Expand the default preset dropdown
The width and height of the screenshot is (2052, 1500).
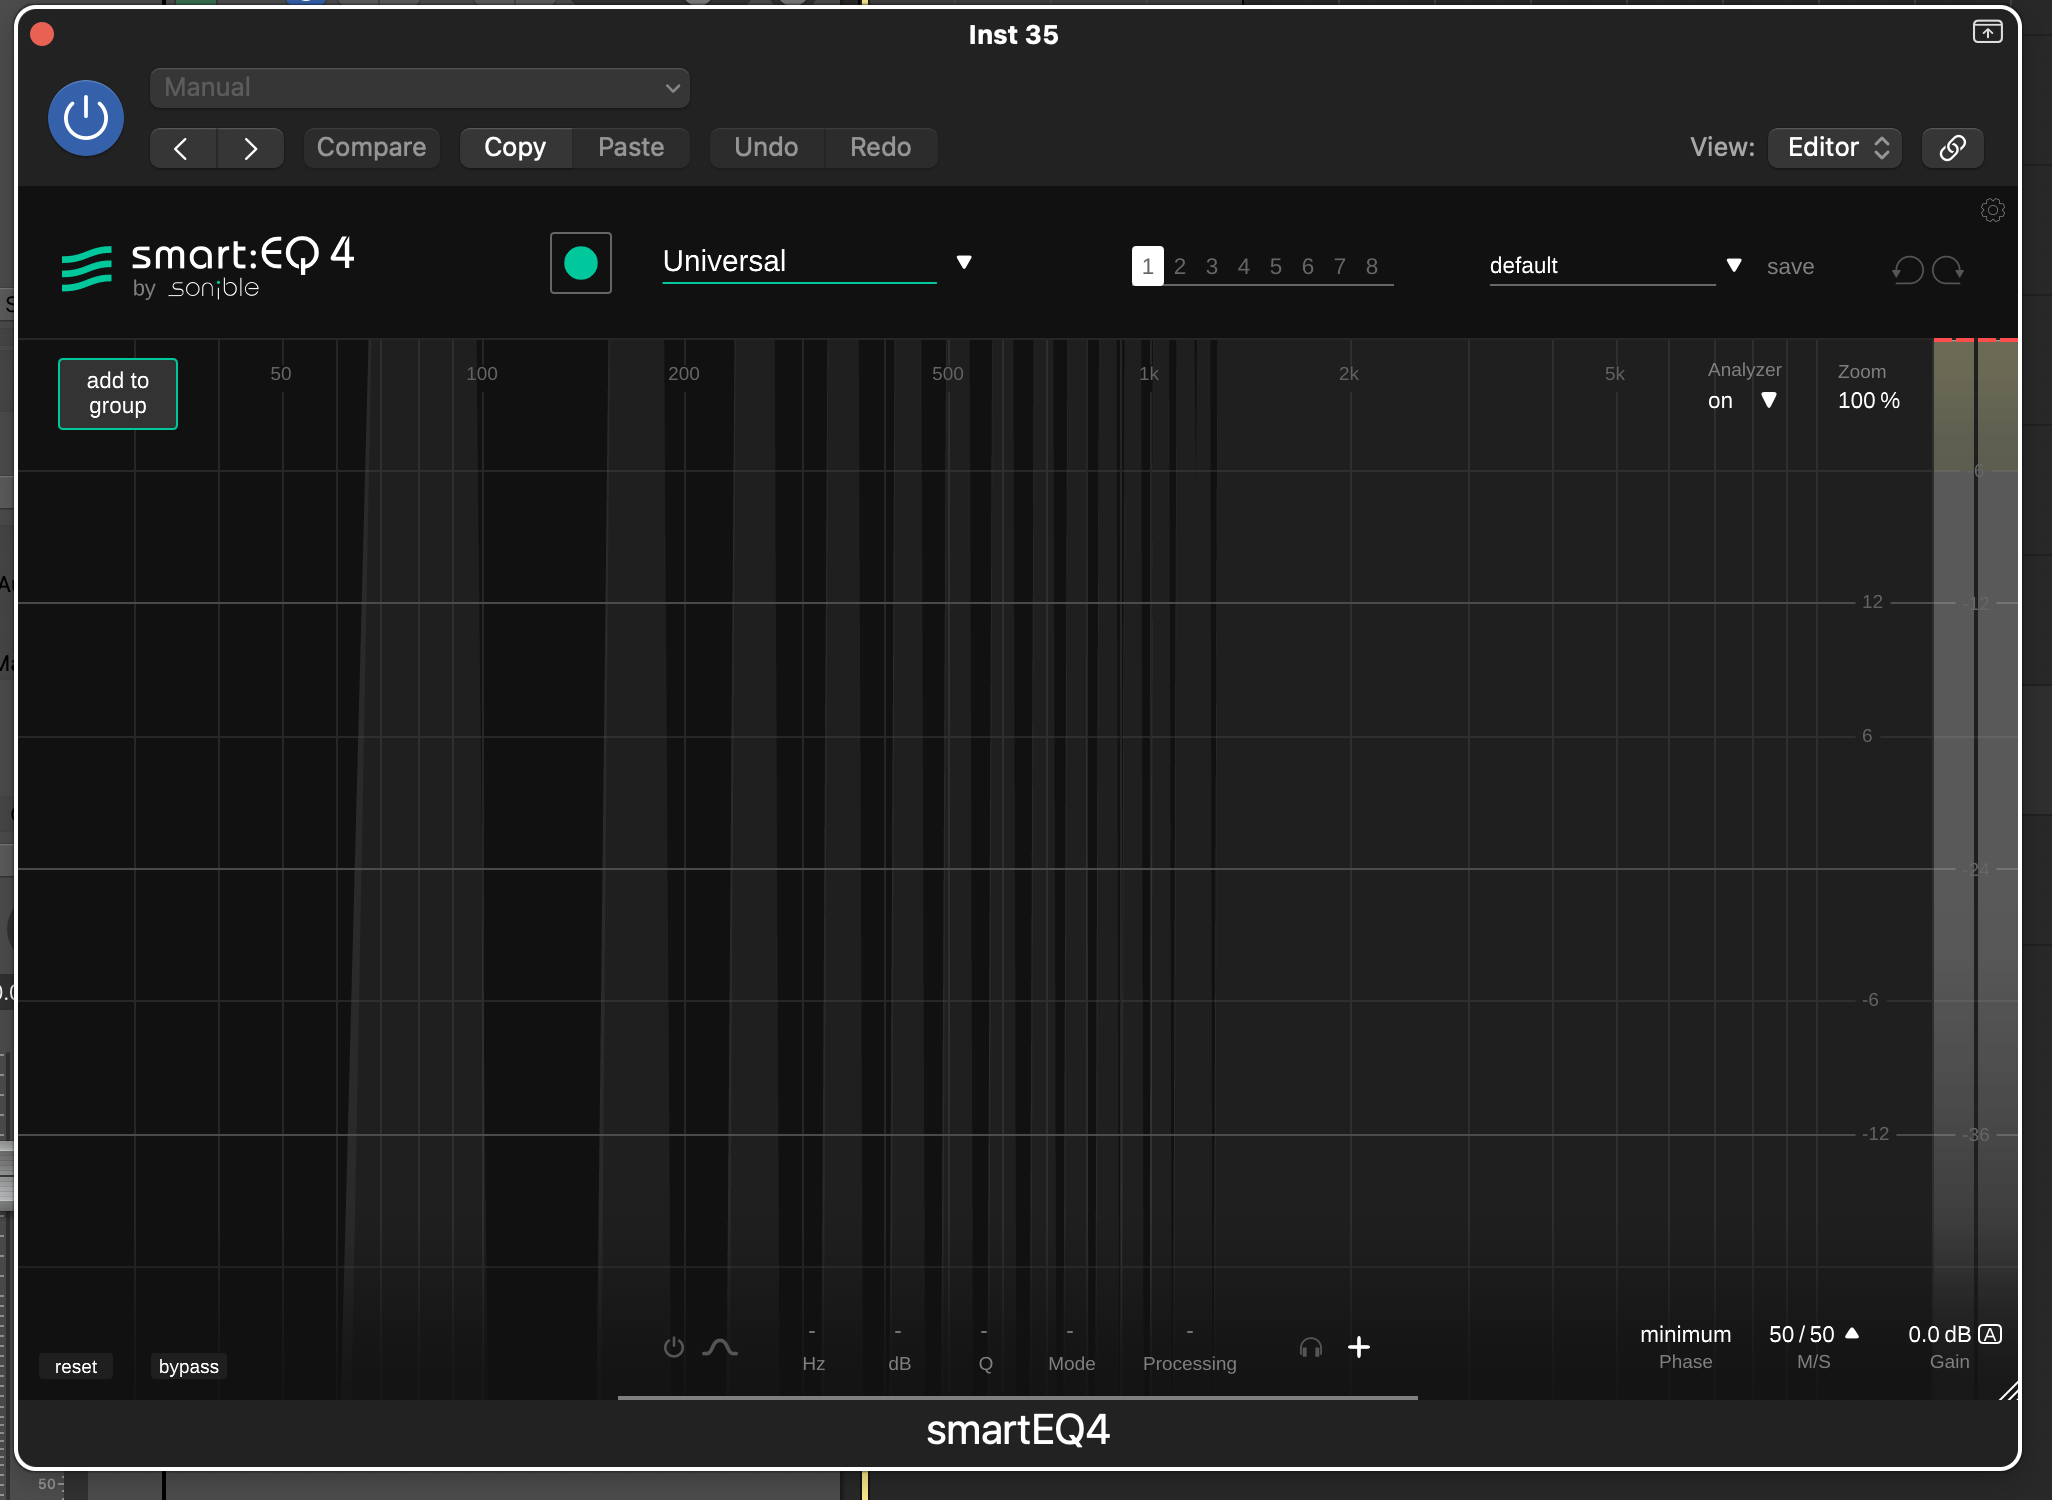[x=1734, y=266]
